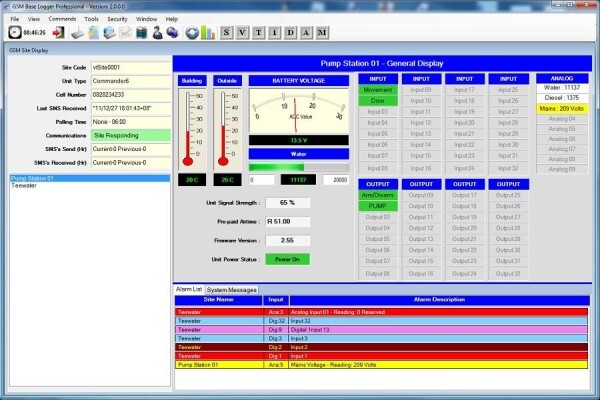The width and height of the screenshot is (600, 400).
Task: Click the T letter toolbar button
Action: click(258, 33)
